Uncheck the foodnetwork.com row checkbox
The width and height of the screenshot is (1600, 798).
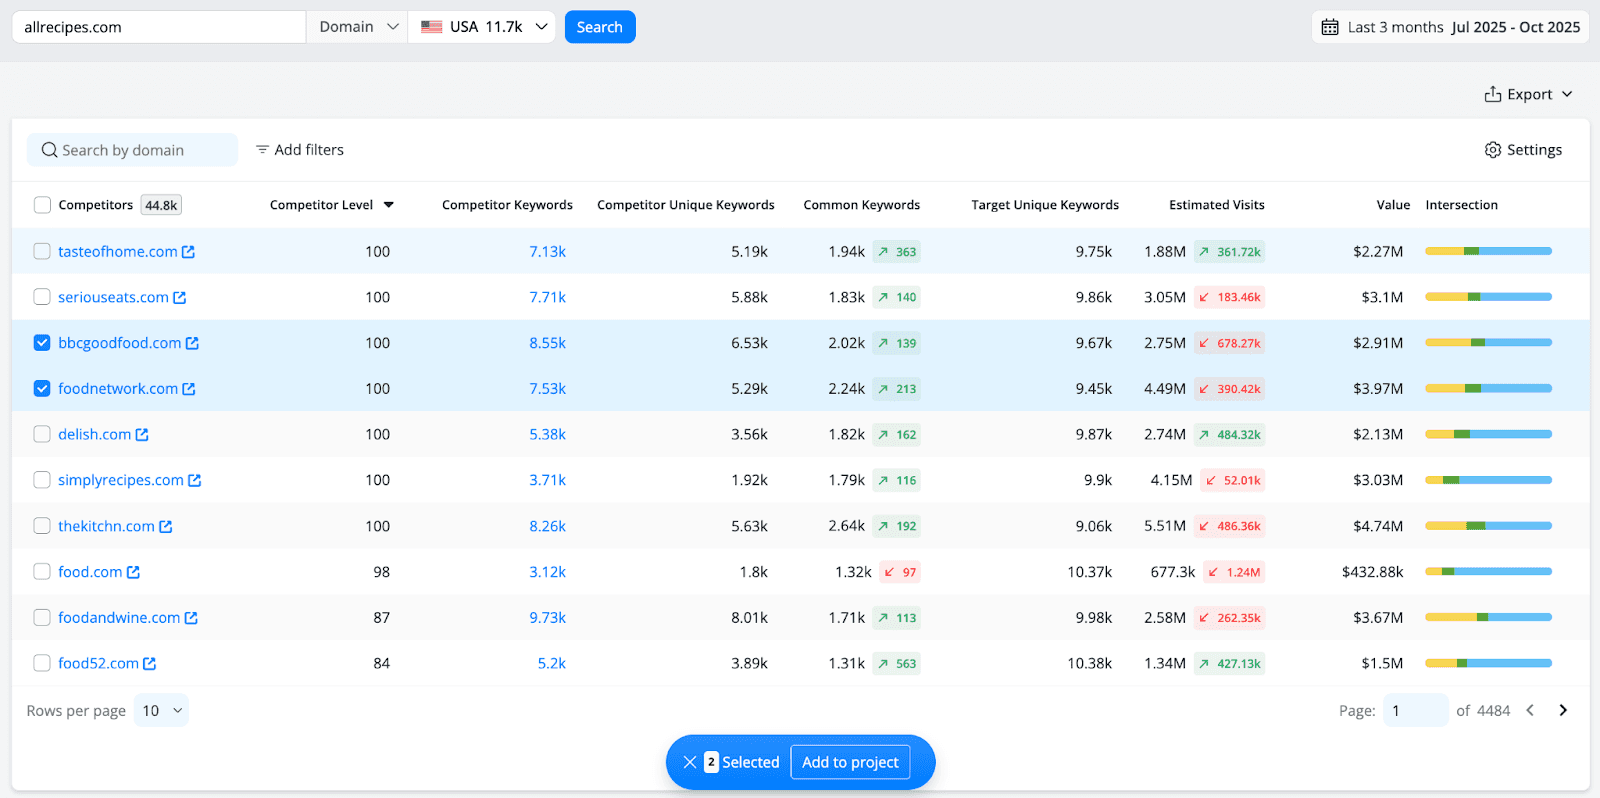pos(42,389)
